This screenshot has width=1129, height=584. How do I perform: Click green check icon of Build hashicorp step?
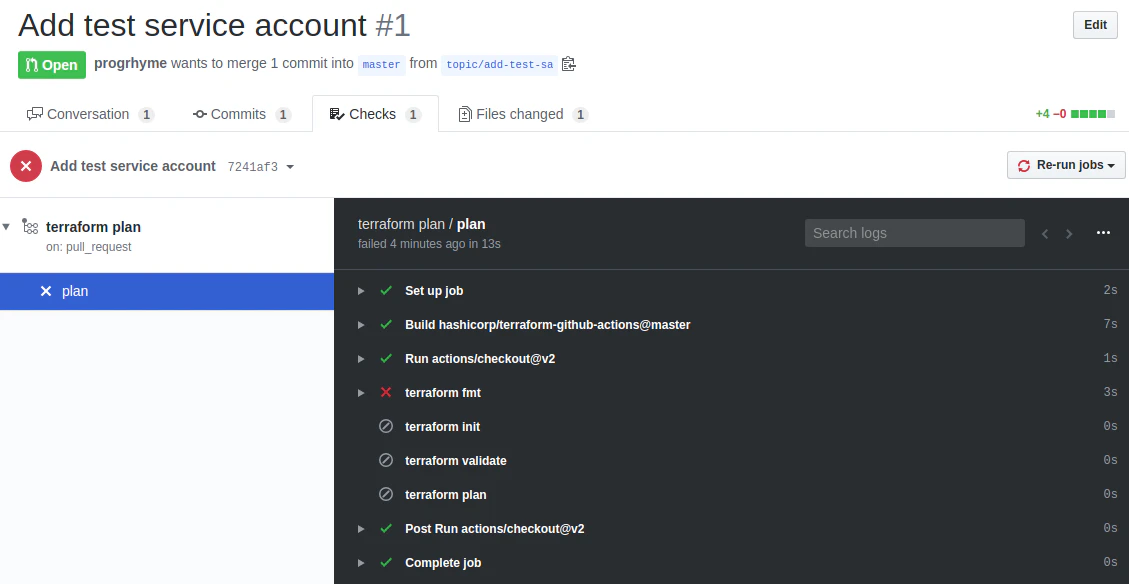pyautogui.click(x=386, y=325)
